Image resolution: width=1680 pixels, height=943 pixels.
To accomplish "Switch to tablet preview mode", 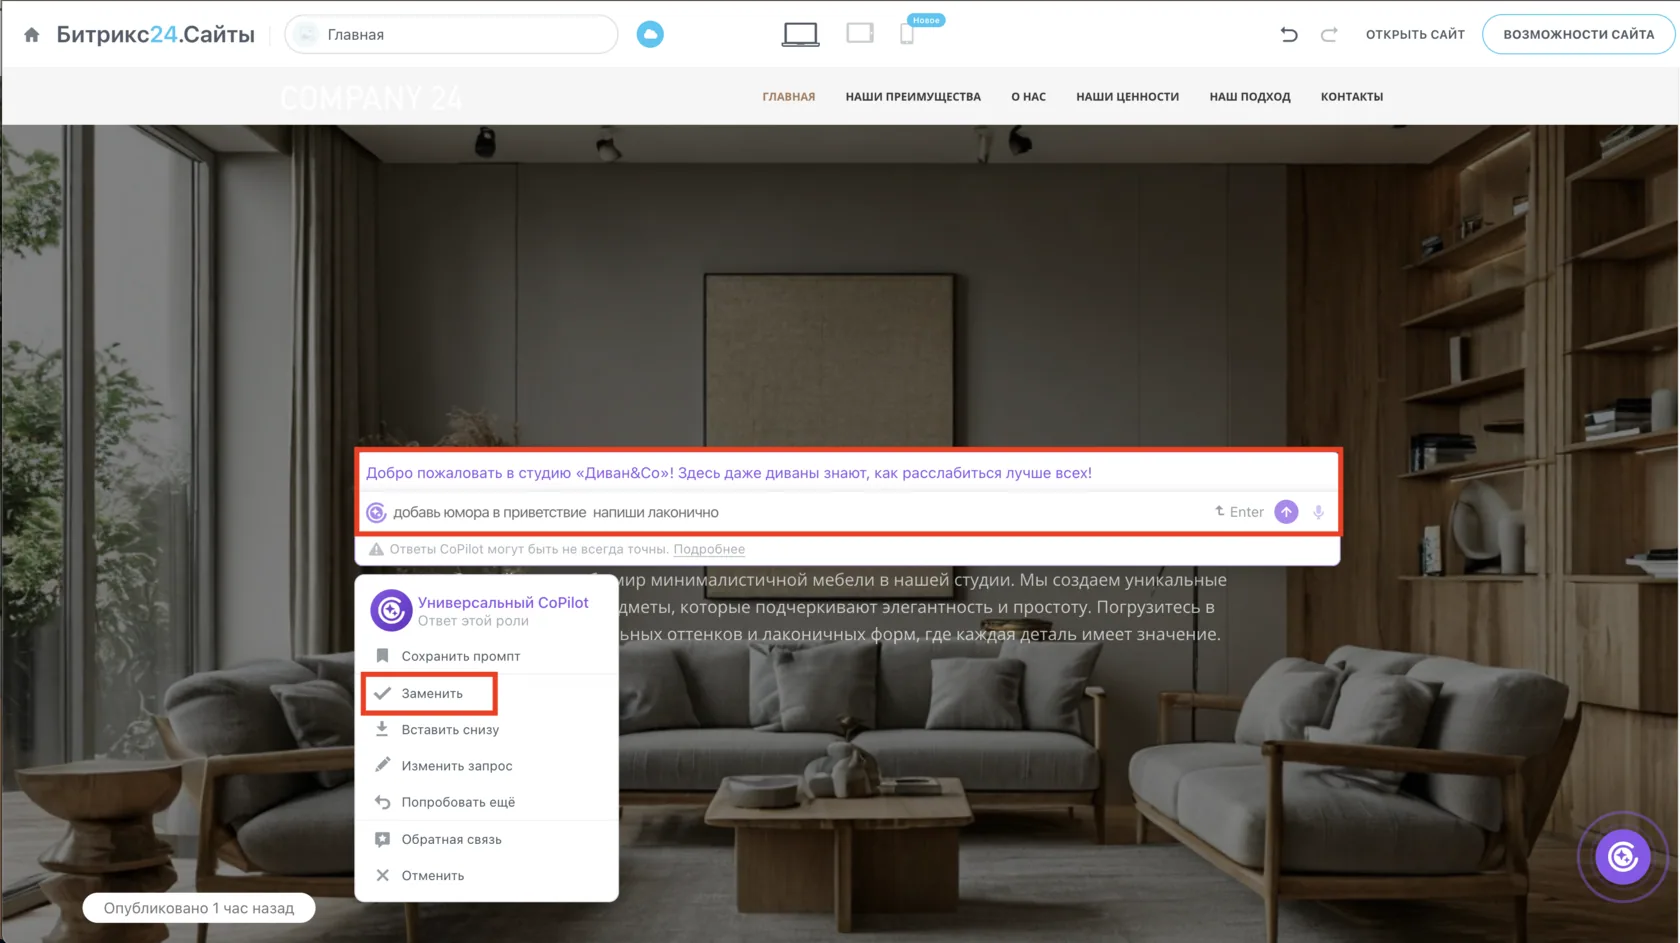I will 860,33.
